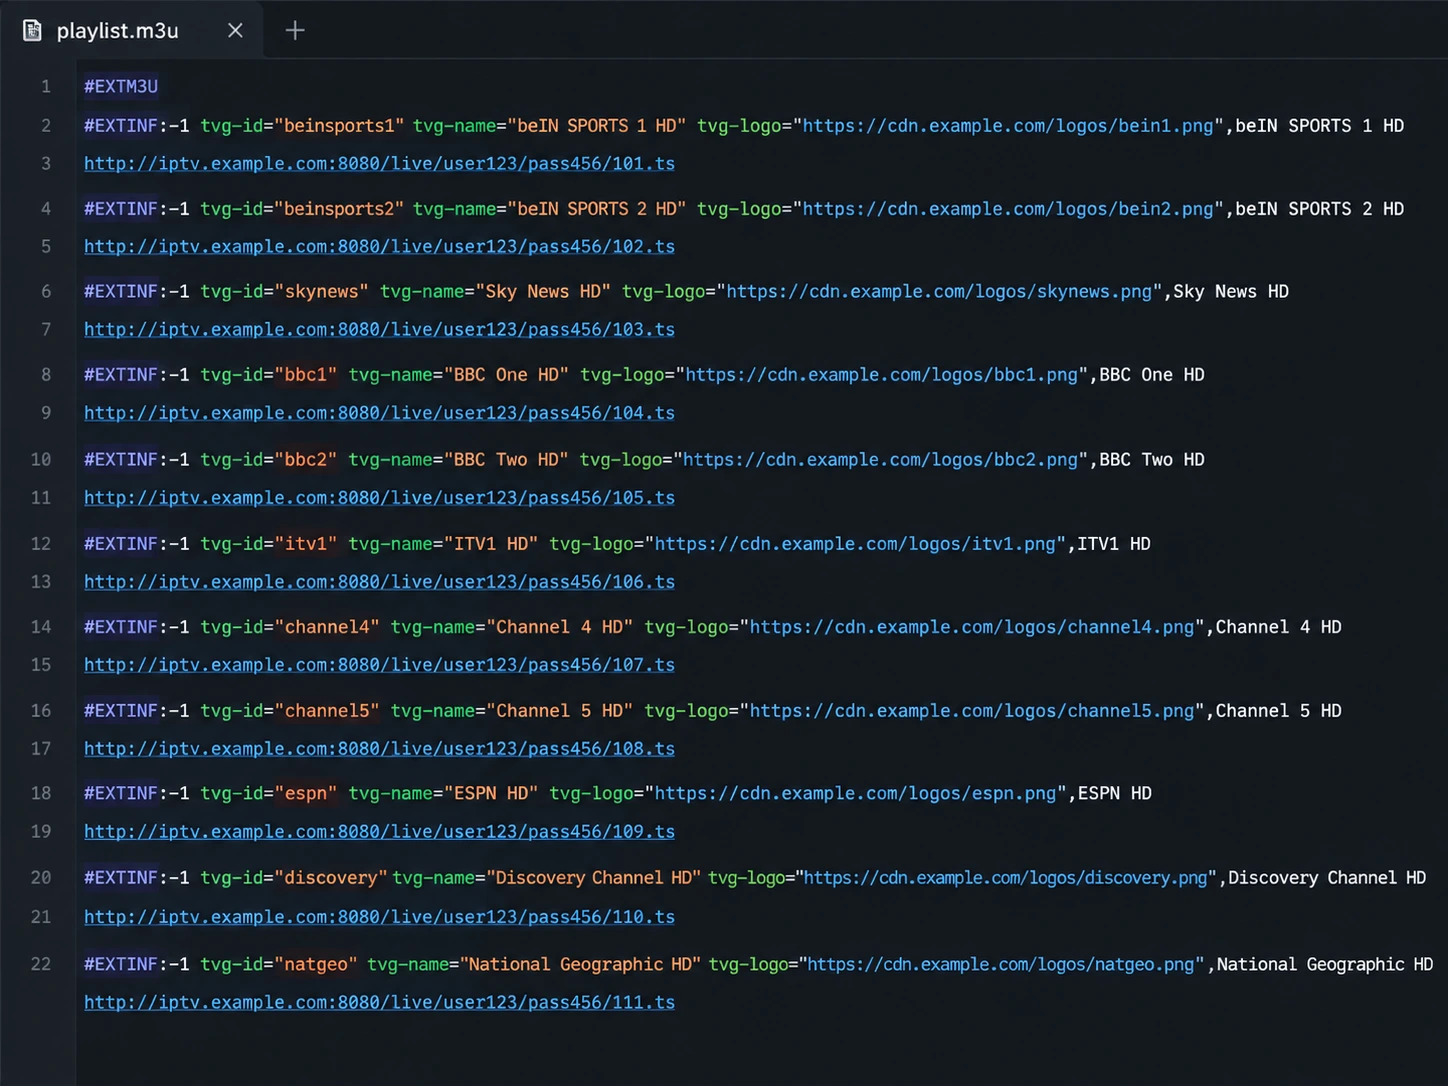Screen dimensions: 1448x1086
Task: Open the stream URL ending 109.ts
Action: pos(379,831)
